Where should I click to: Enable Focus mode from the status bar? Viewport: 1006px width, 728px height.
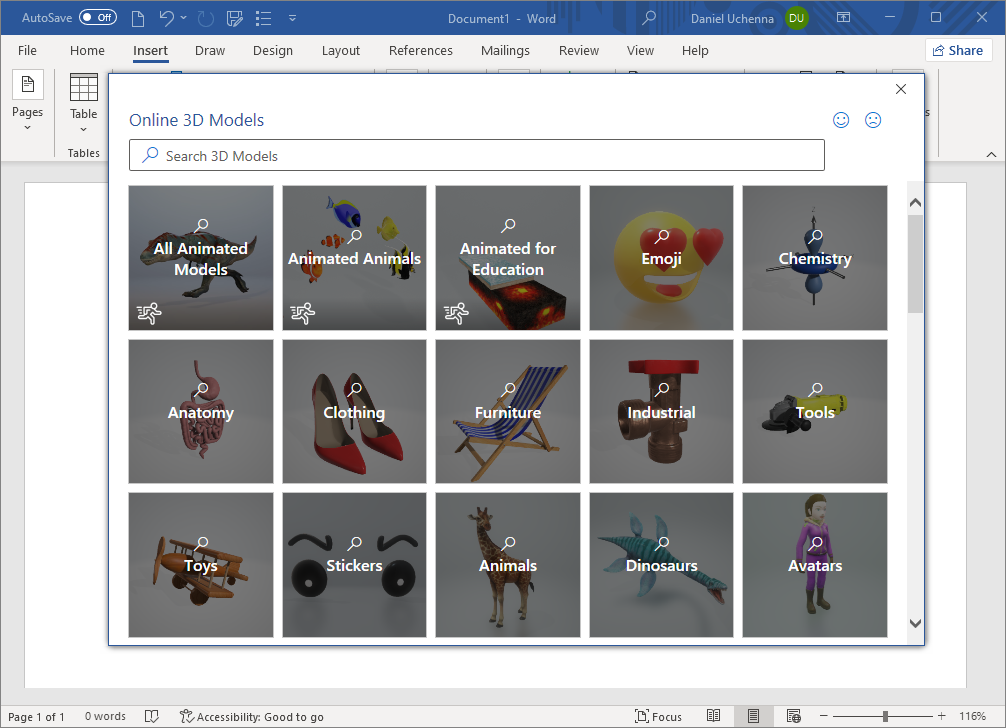point(658,716)
